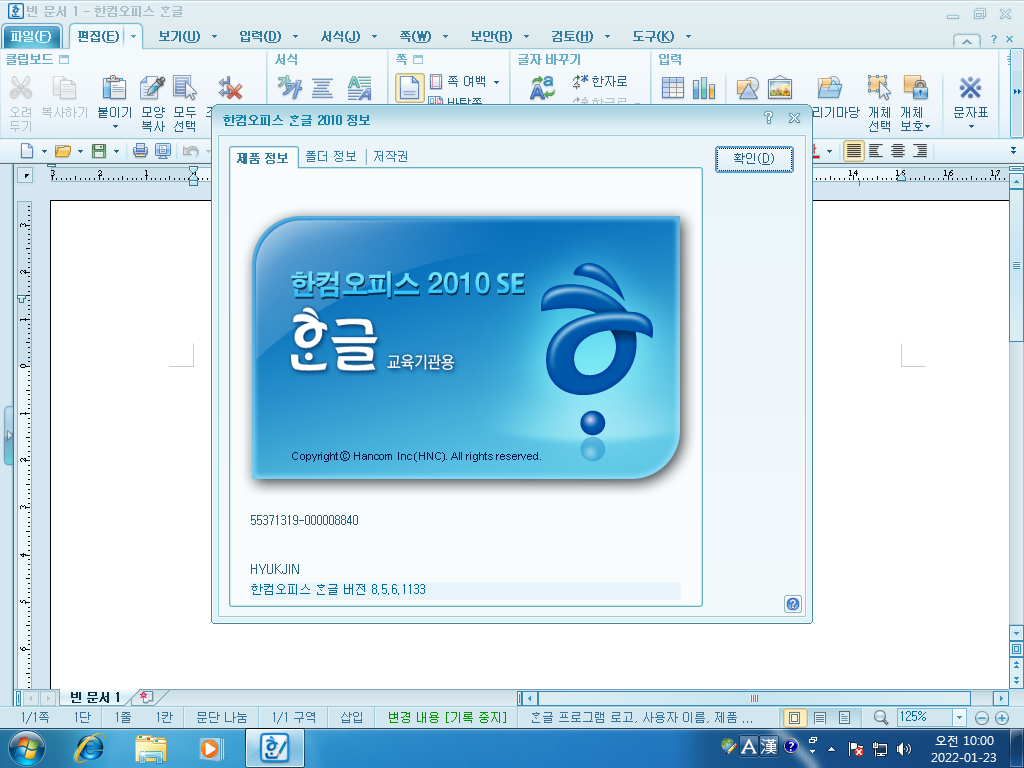The height and width of the screenshot is (768, 1024).
Task: Click the zoom magnifier in status bar
Action: click(881, 718)
